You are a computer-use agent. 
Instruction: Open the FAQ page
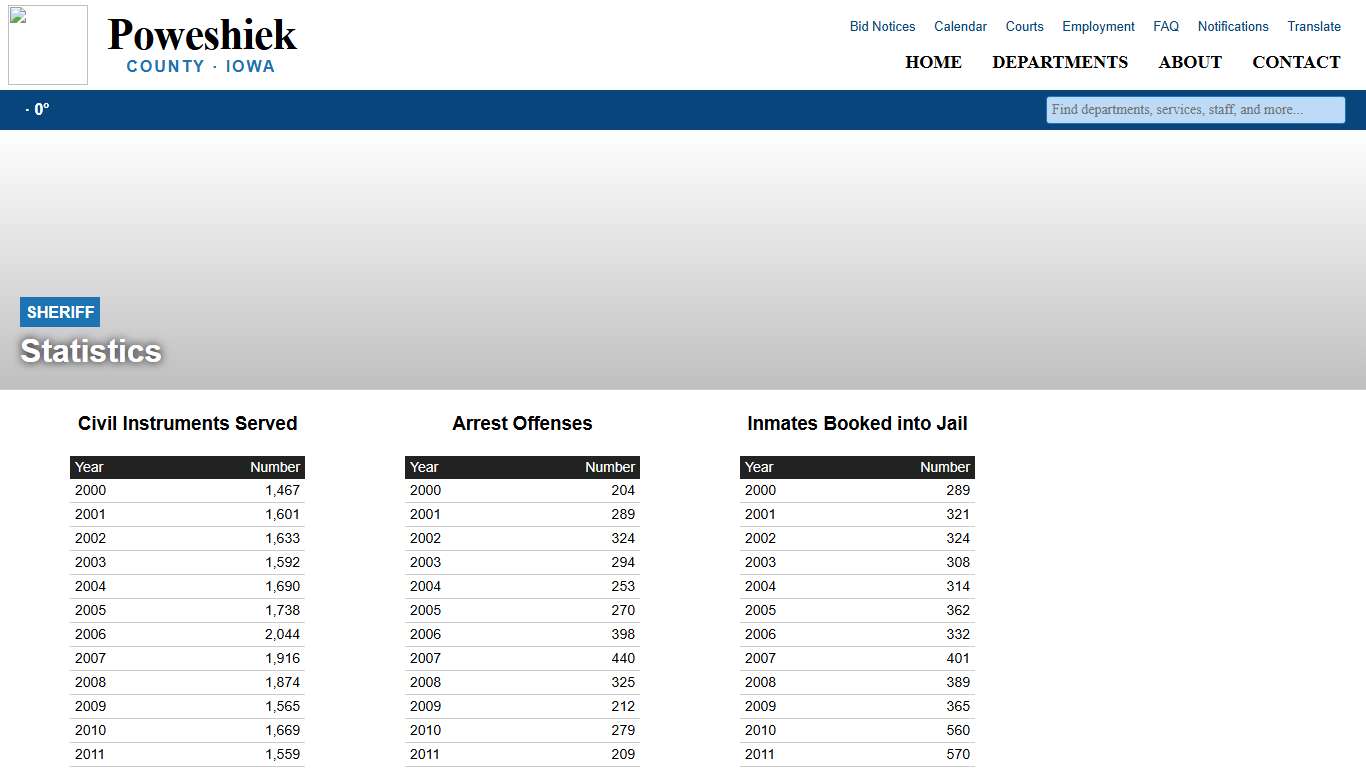tap(1165, 26)
